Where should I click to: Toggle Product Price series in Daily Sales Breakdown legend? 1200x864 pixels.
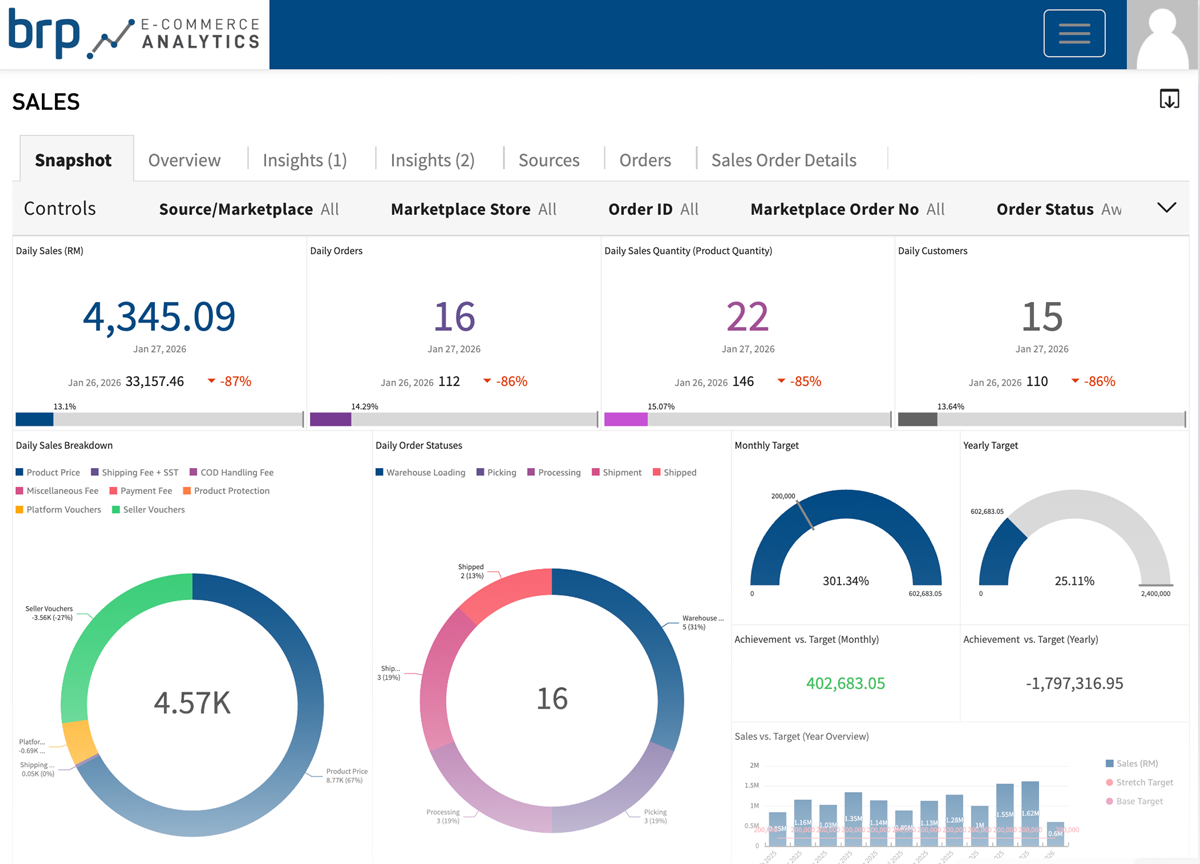pyautogui.click(x=46, y=472)
